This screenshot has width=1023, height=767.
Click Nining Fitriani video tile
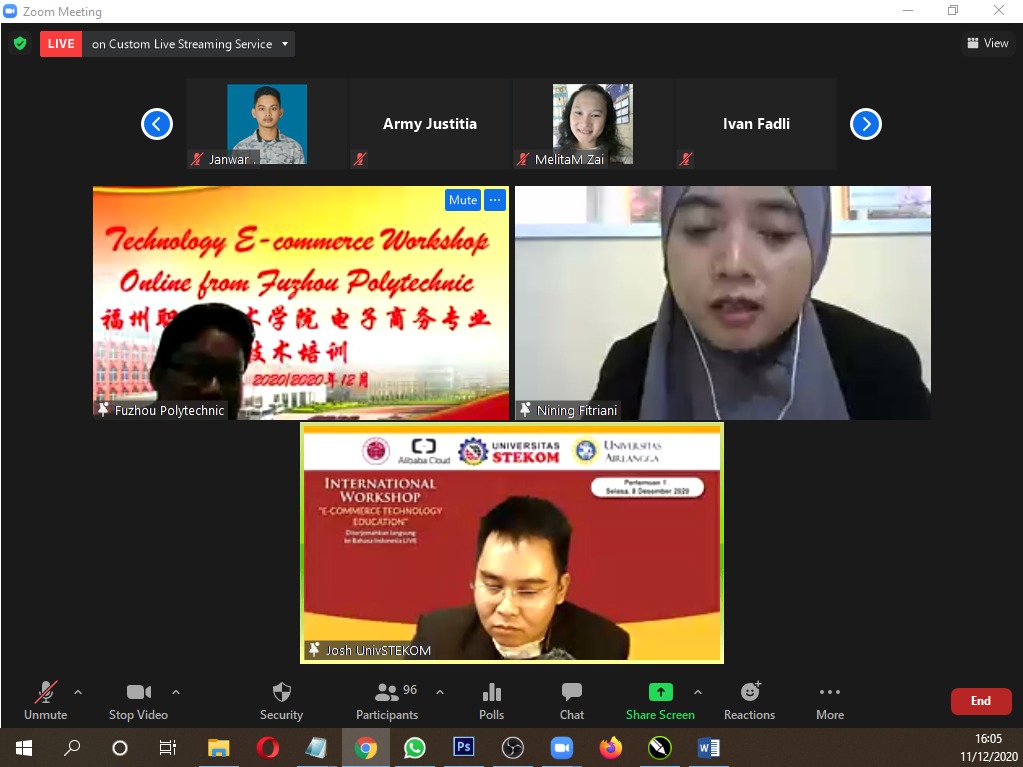tap(723, 303)
